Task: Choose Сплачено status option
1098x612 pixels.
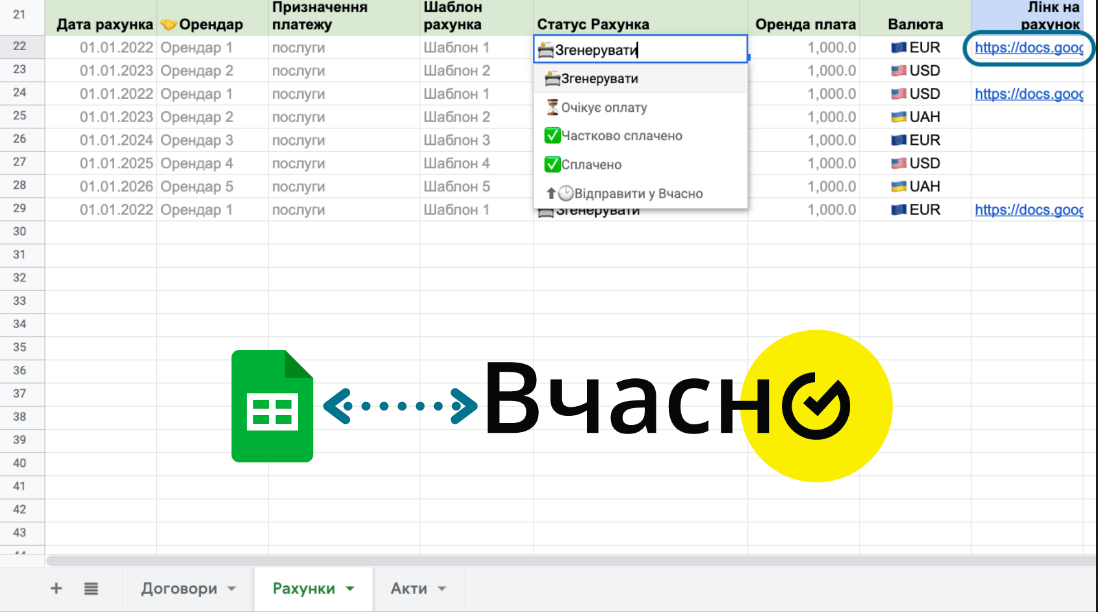Action: click(x=641, y=165)
